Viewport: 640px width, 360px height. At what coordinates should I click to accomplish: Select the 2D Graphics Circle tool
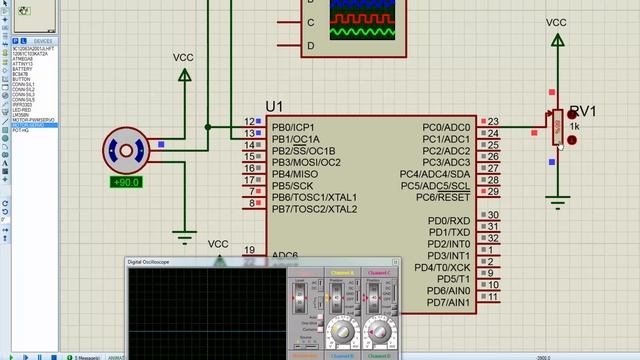coord(5,138)
